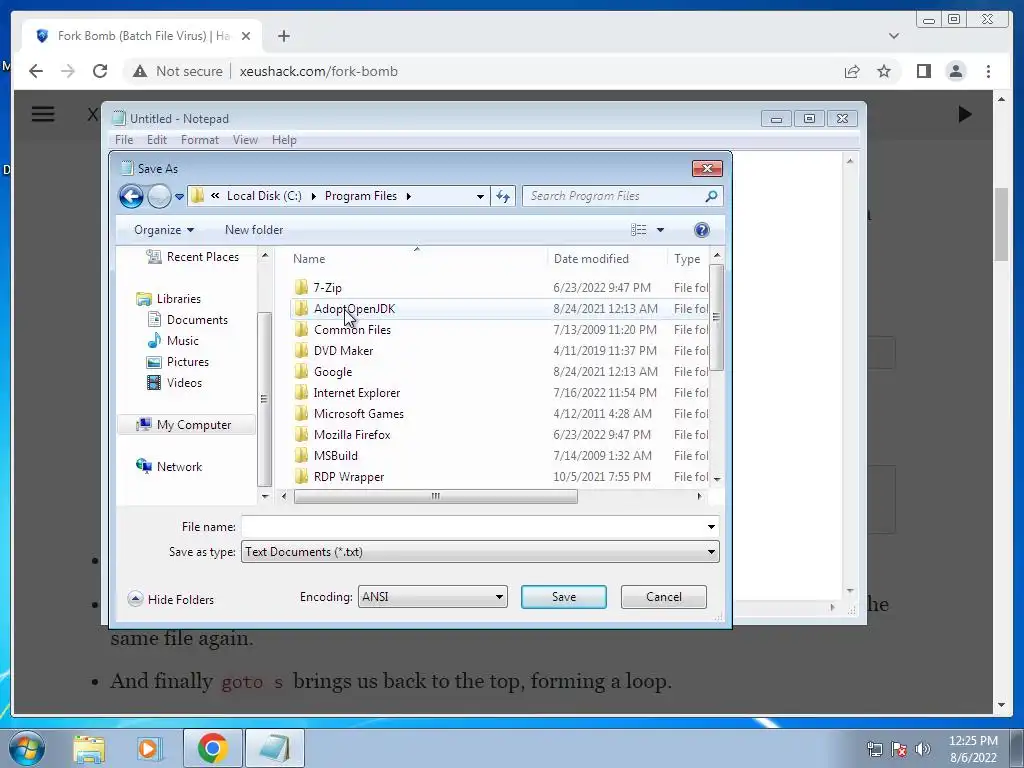Open the Organize dropdown
Screen dimensions: 1024x768
click(x=164, y=230)
